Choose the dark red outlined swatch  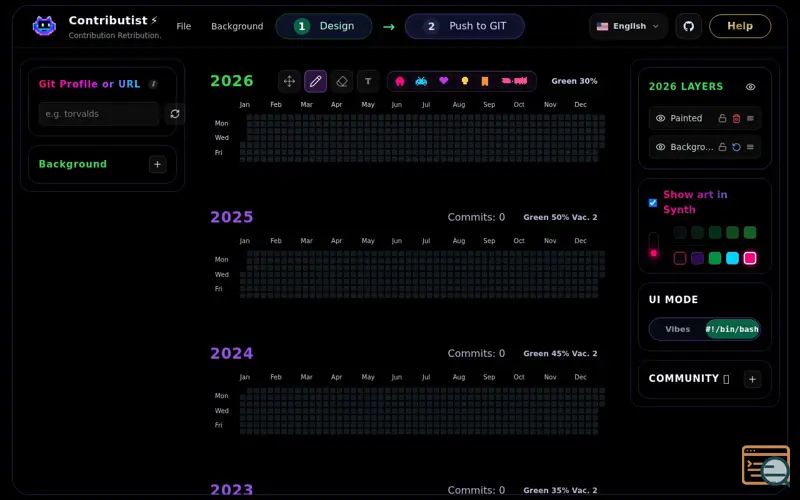pos(680,258)
